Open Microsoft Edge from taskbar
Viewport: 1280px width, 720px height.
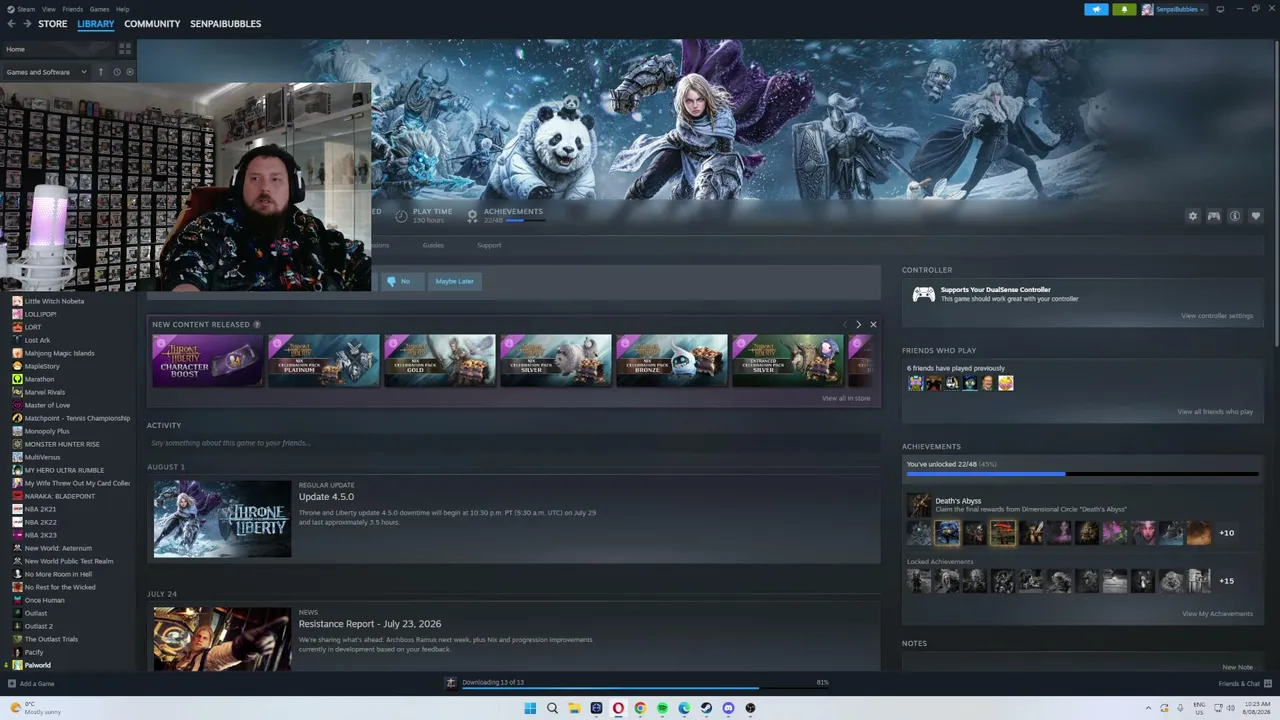coord(684,708)
